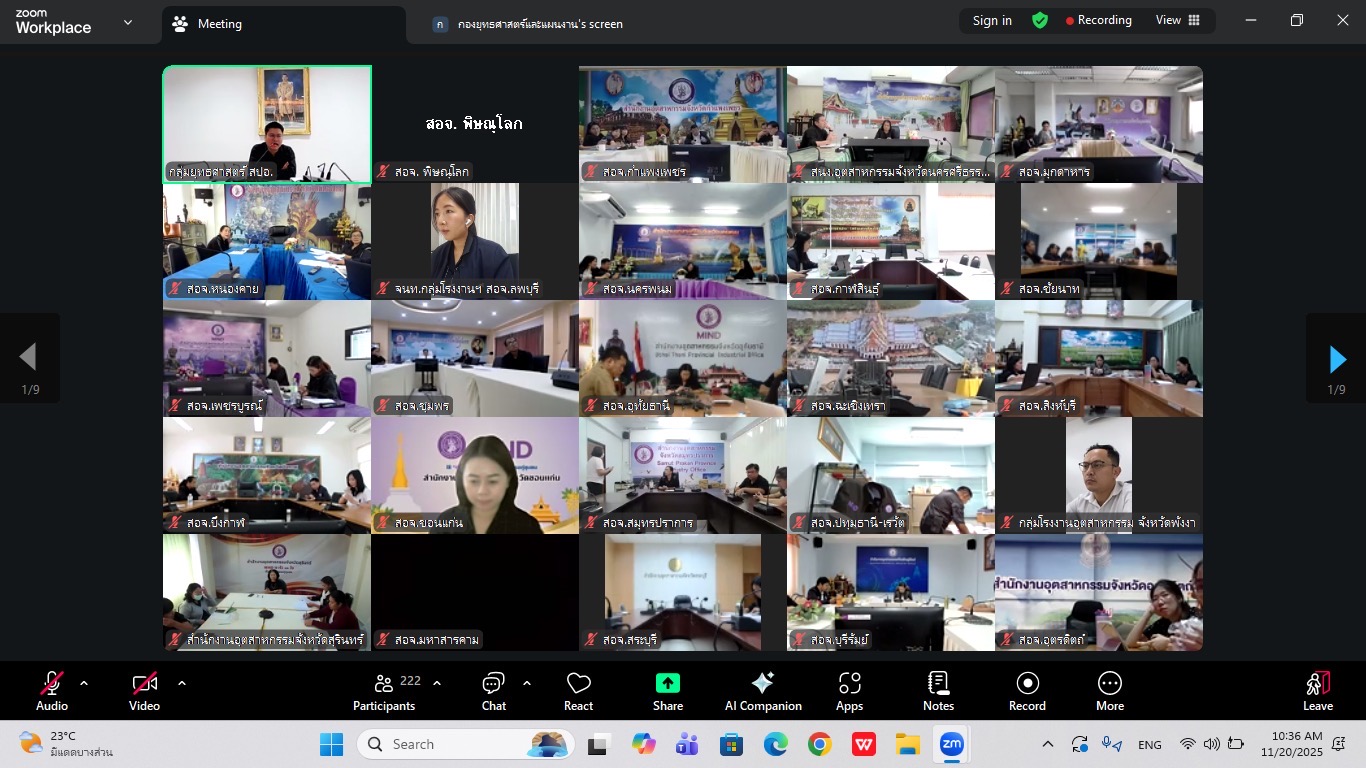
Task: Open the Apps panel
Action: (849, 691)
